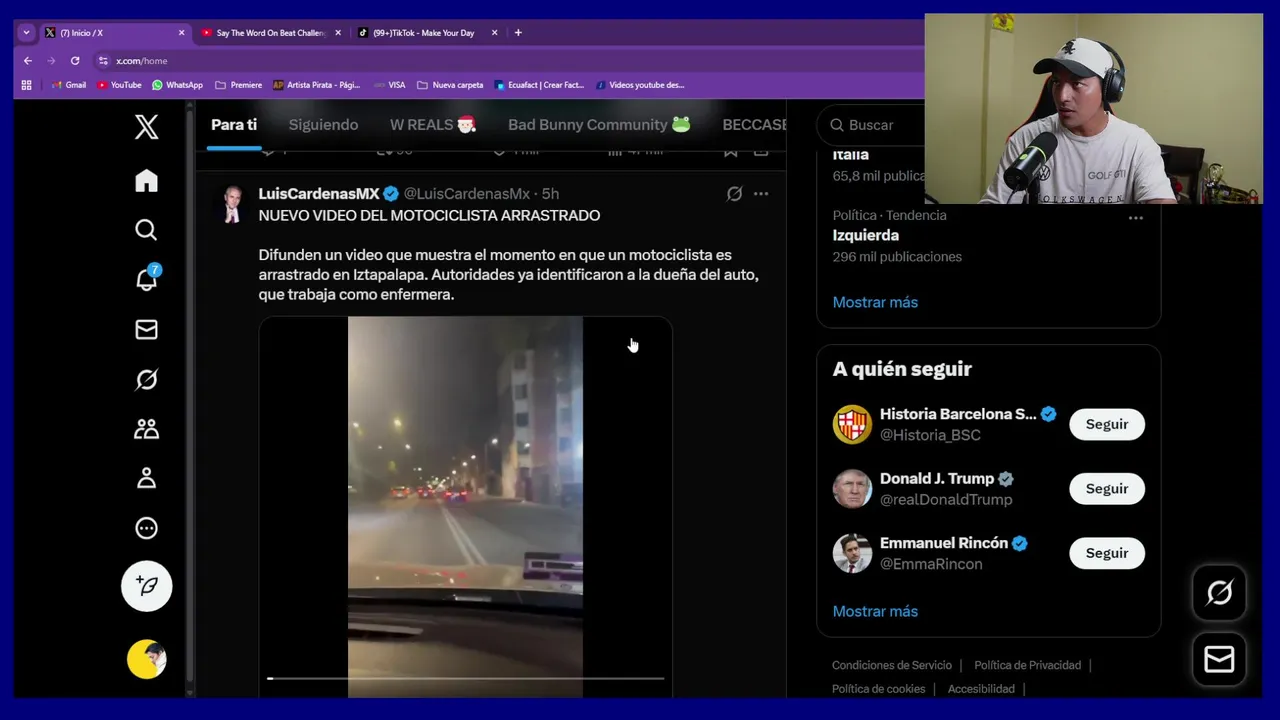1280x720 pixels.
Task: Open LuisCardenasMX profile name
Action: (319, 194)
